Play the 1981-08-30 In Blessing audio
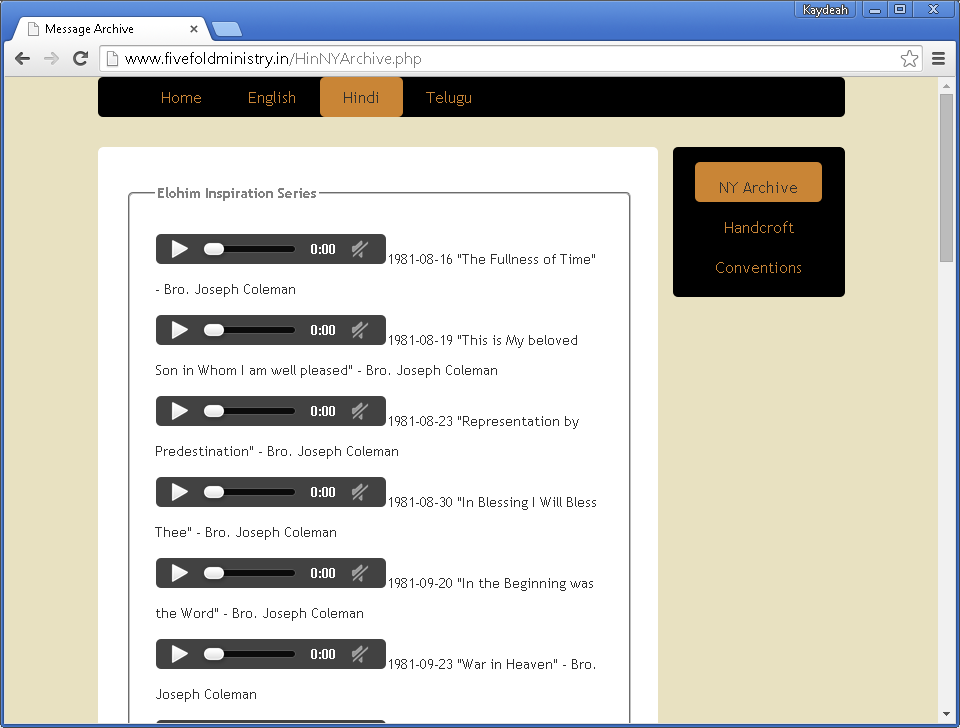This screenshot has width=960, height=728. tap(179, 492)
